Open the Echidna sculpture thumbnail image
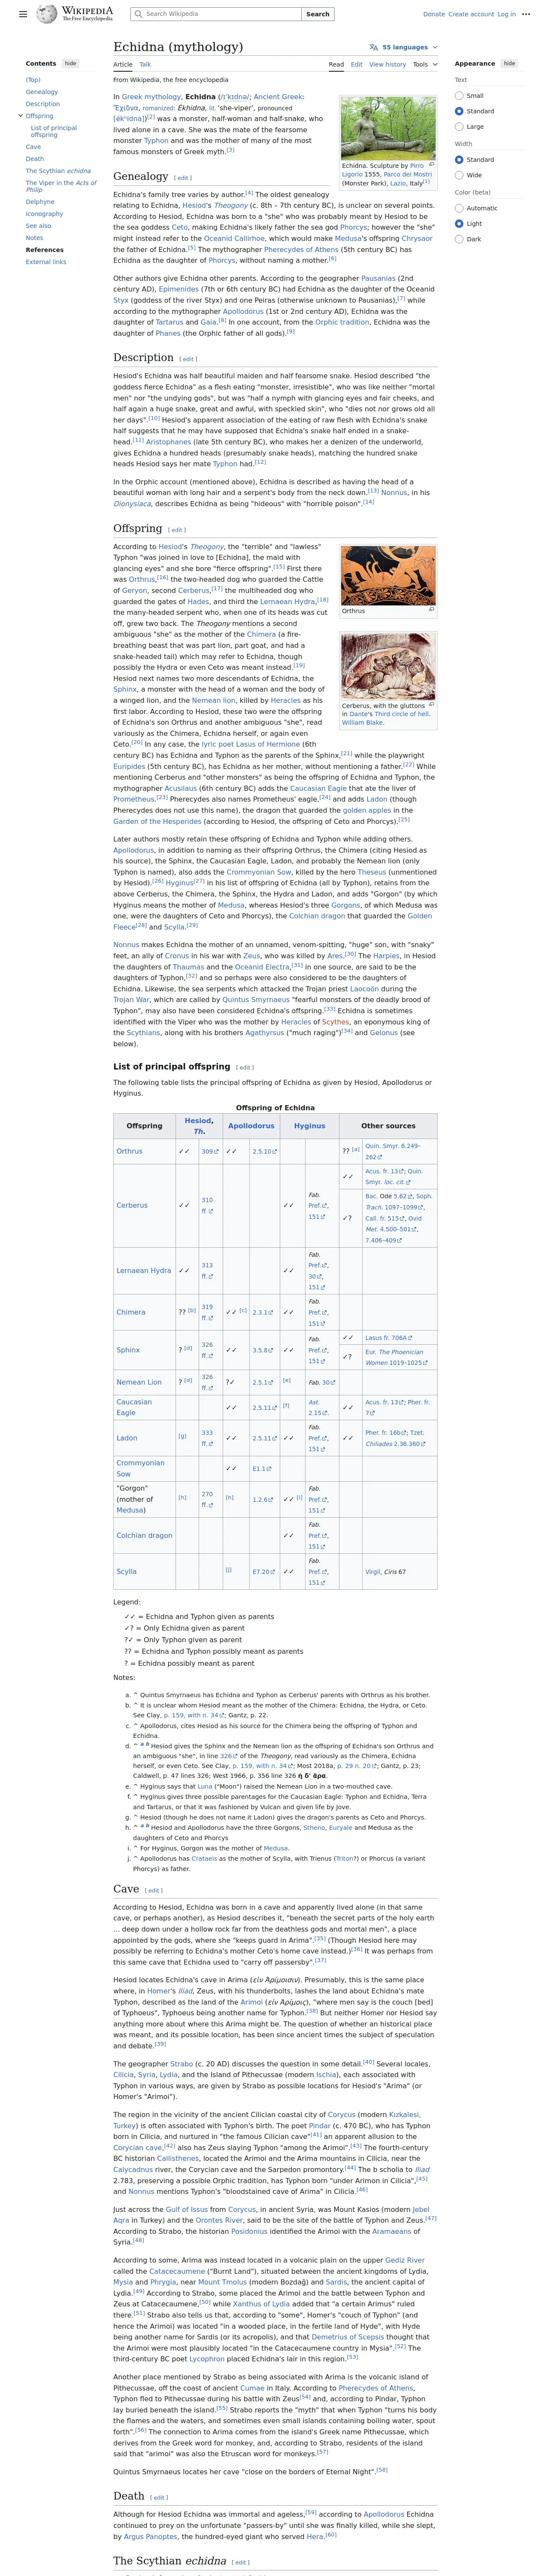Viewport: 551px width, 2576px height. click(388, 127)
